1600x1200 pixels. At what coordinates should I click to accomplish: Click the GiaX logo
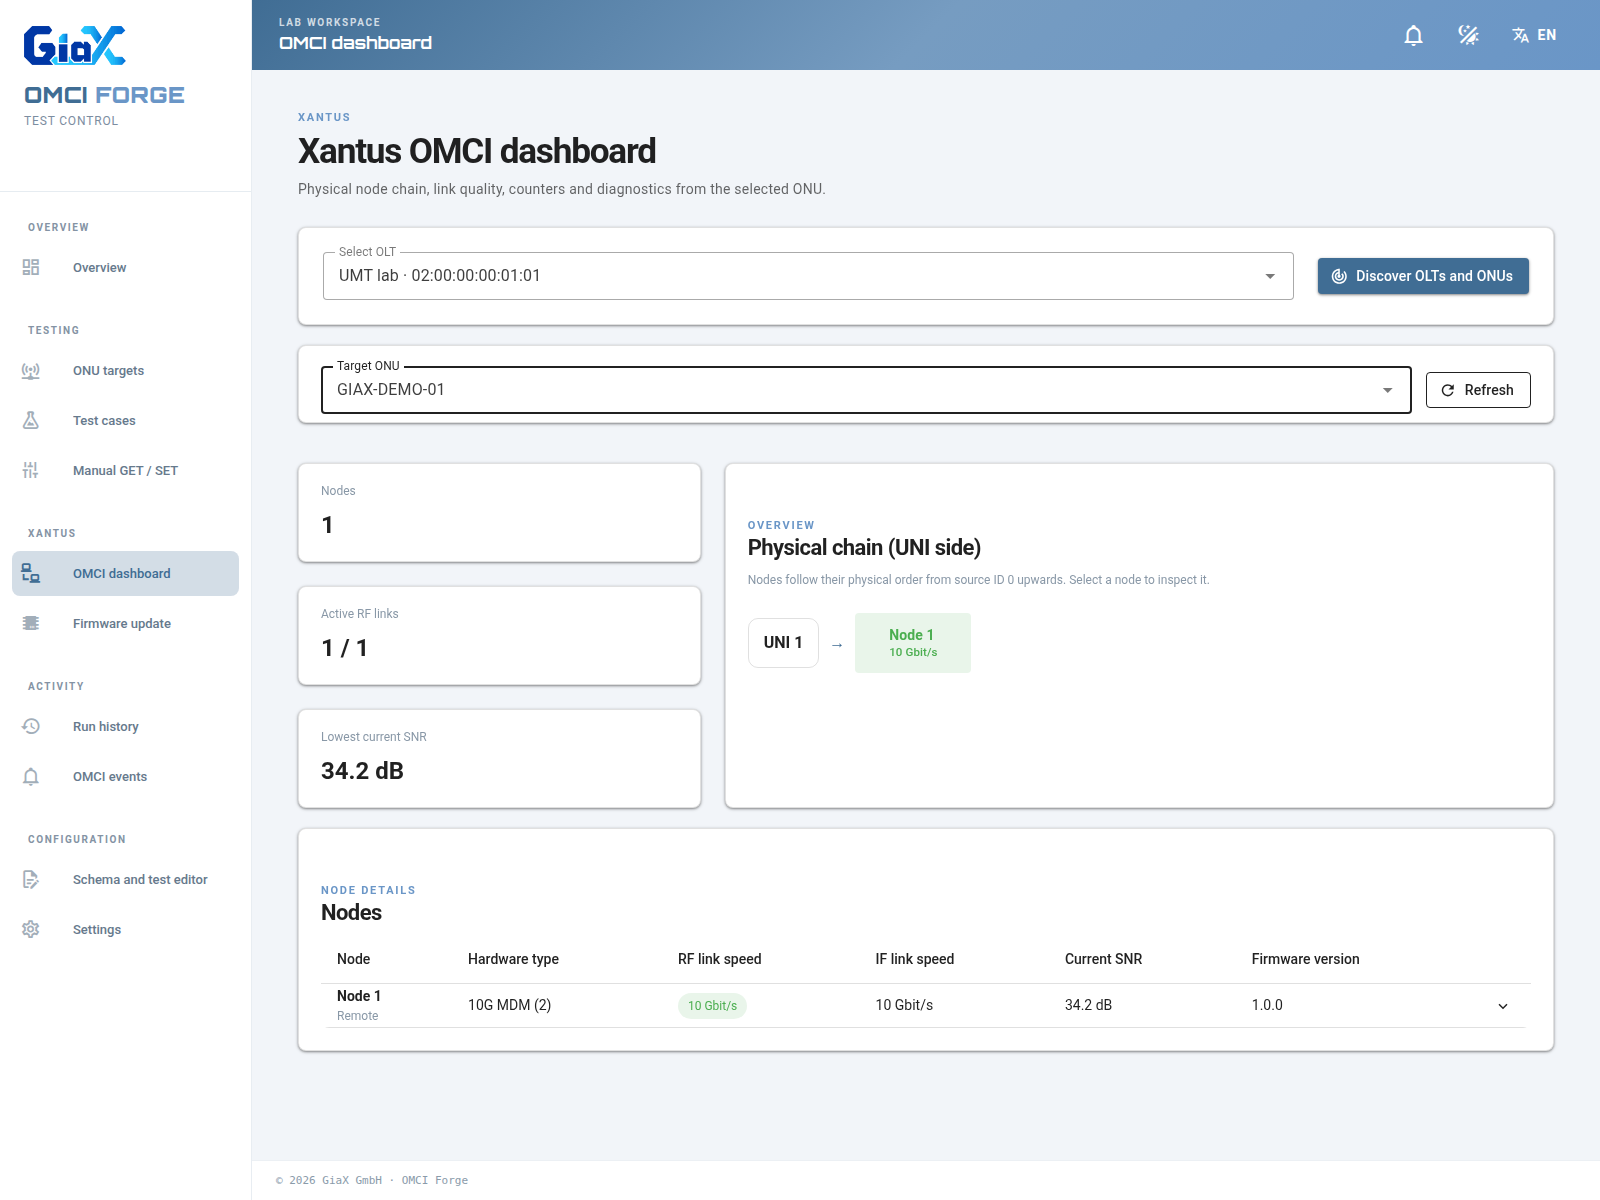(x=75, y=46)
